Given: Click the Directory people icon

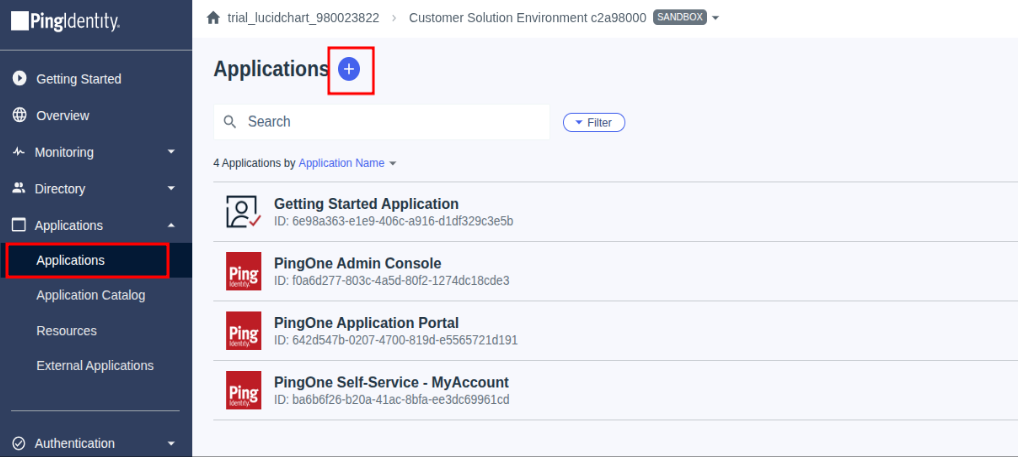Looking at the screenshot, I should coord(19,188).
